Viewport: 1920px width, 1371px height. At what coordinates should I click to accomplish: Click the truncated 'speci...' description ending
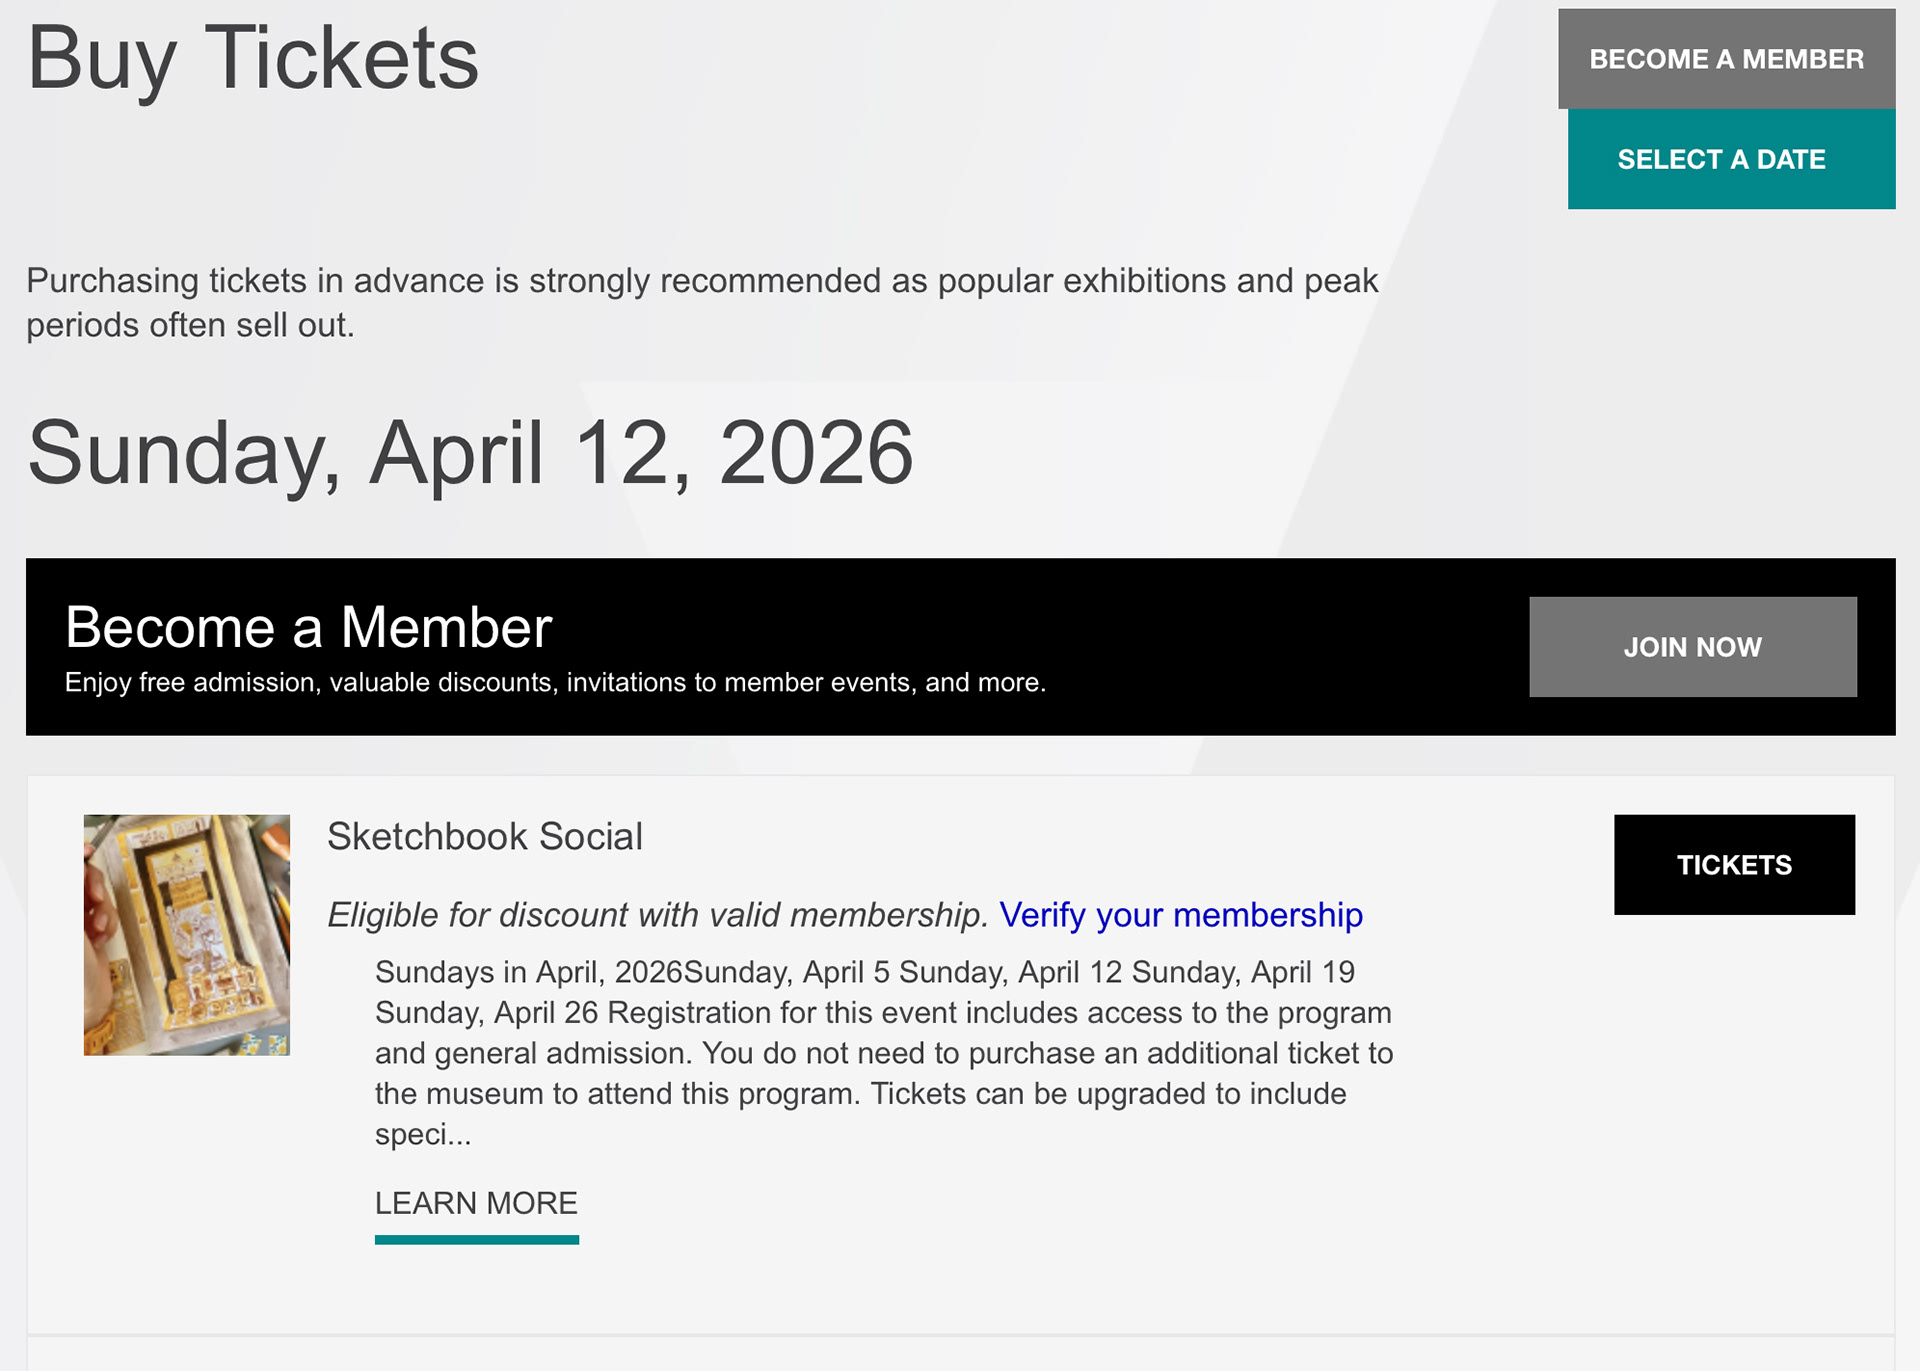pos(422,1135)
